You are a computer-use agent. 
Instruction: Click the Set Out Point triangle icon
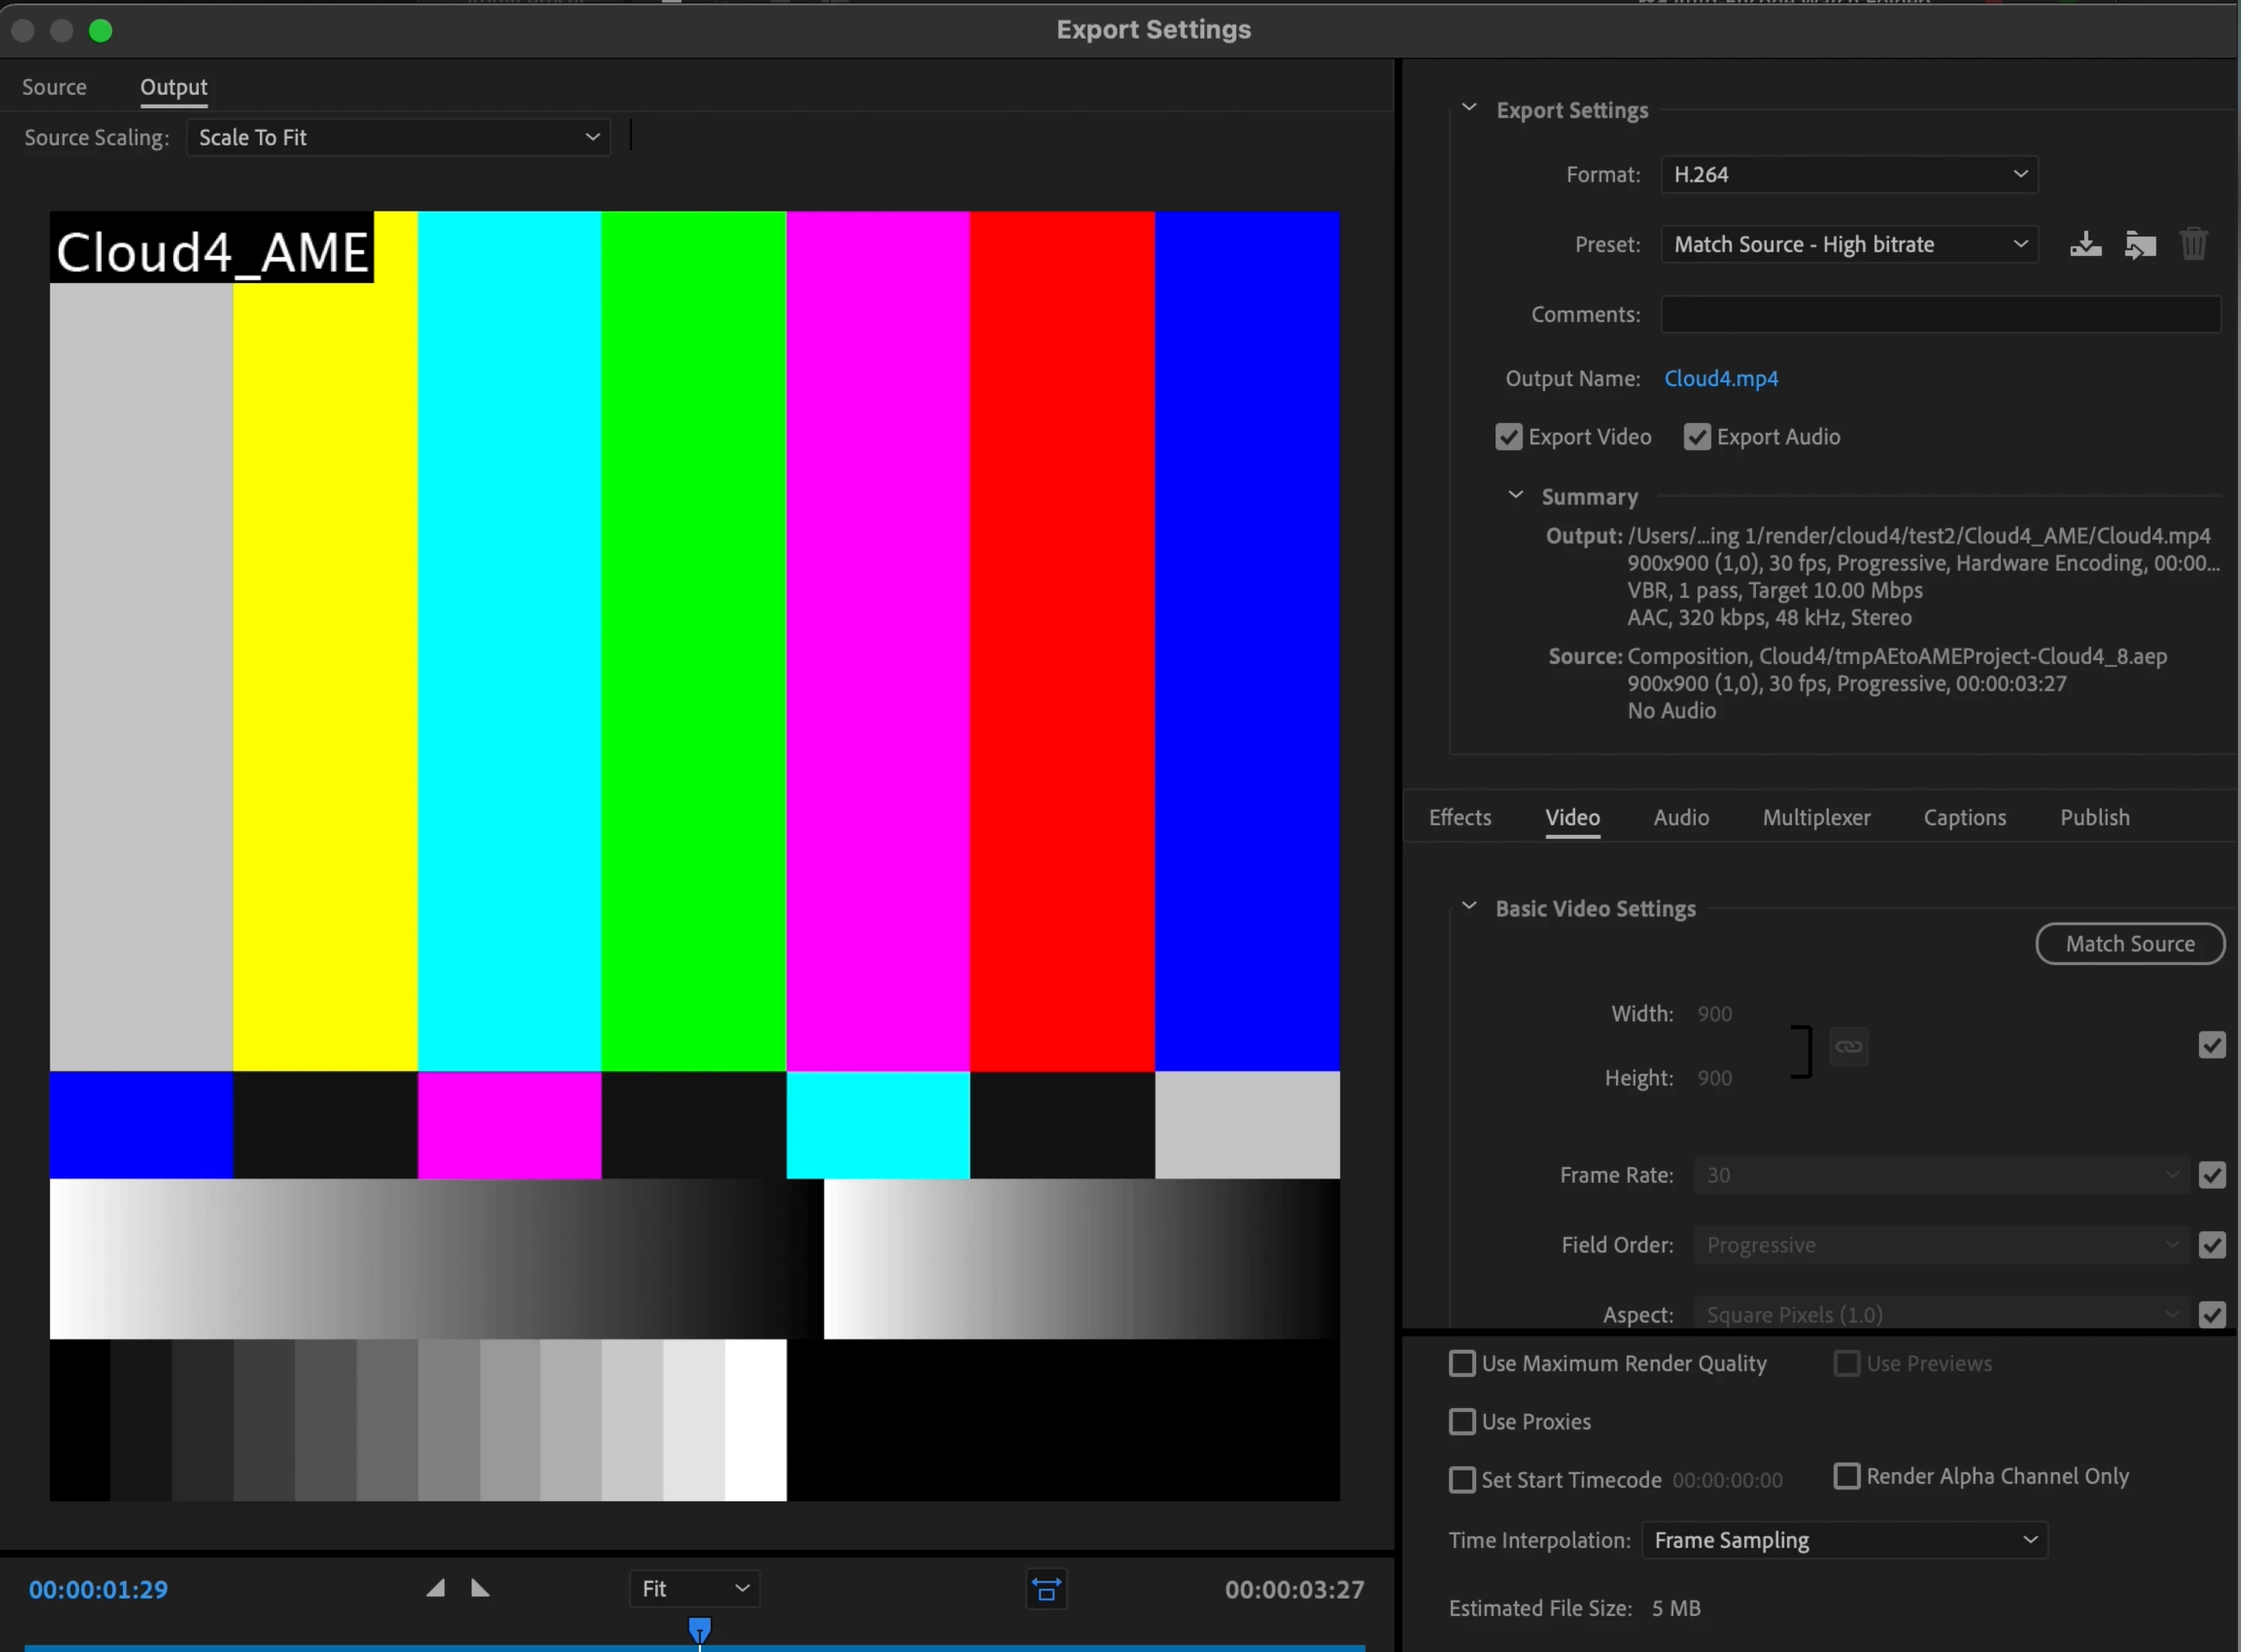(480, 1588)
